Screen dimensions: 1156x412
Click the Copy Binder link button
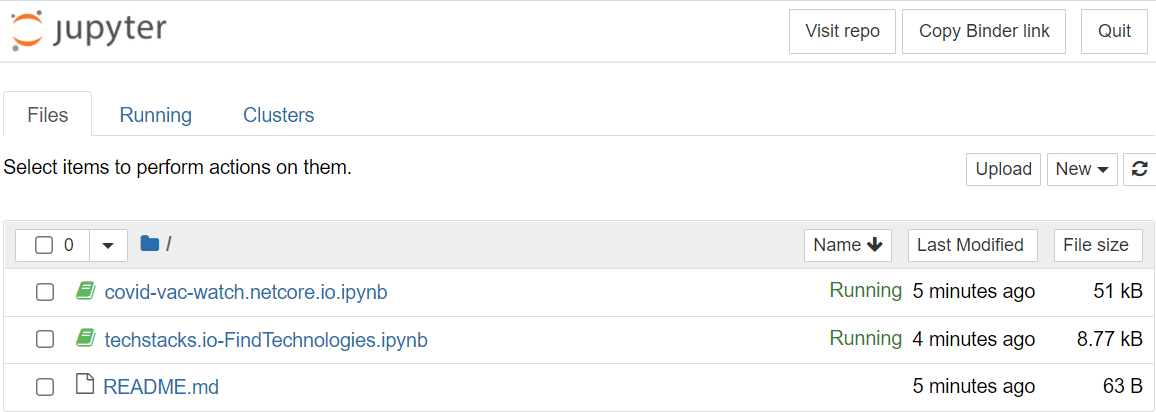984,32
